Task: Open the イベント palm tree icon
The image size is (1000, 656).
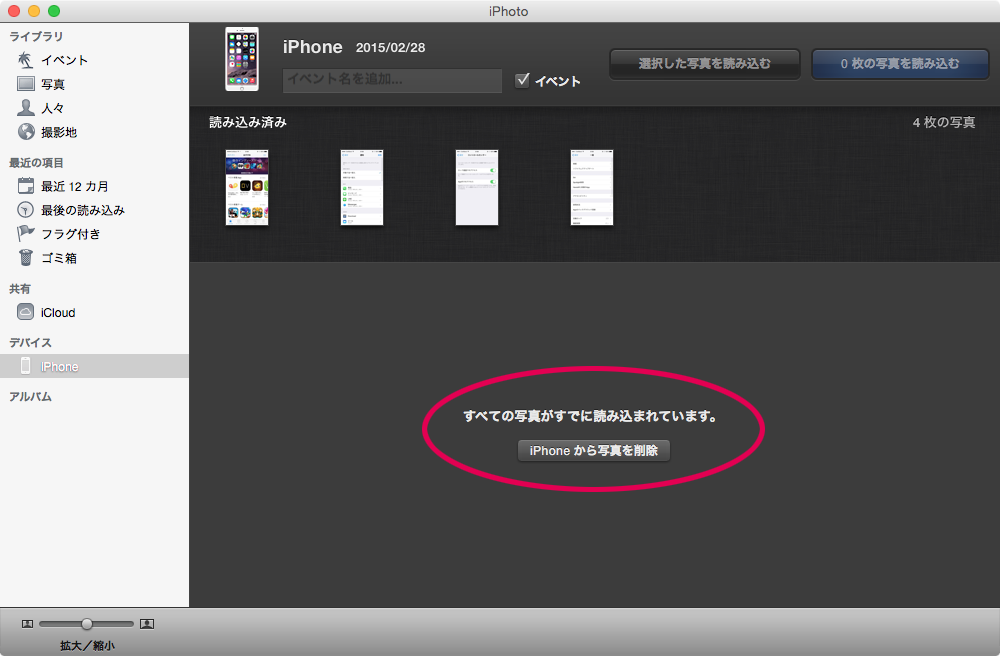Action: tap(26, 60)
